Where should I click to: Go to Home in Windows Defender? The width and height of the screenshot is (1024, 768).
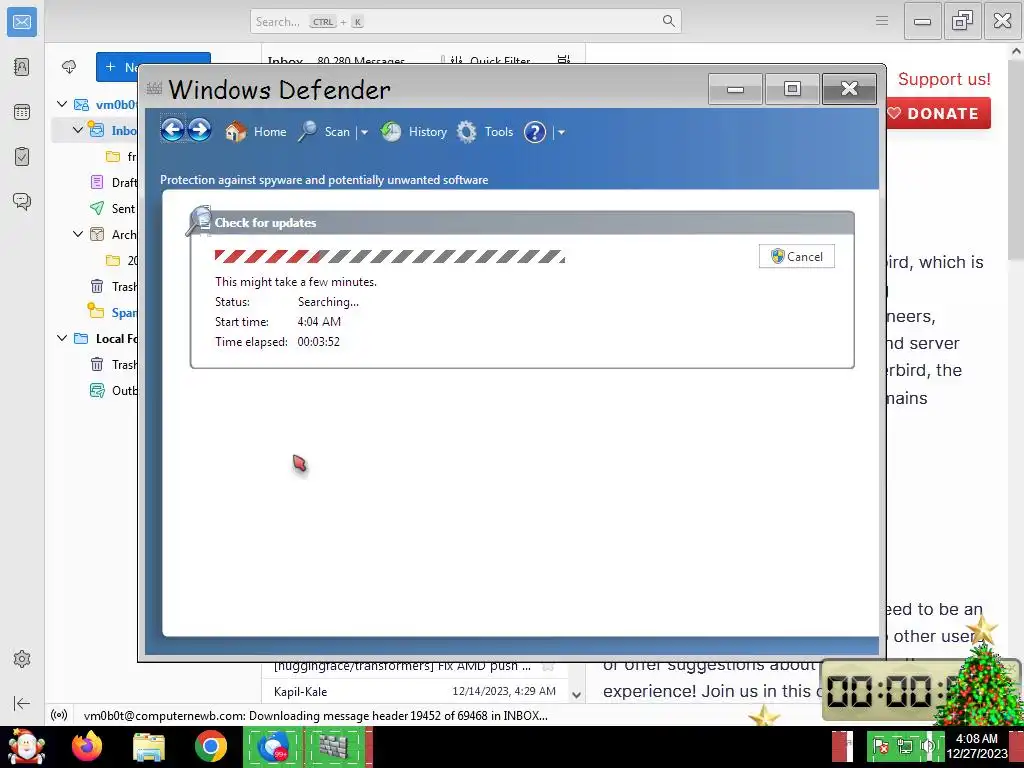255,132
